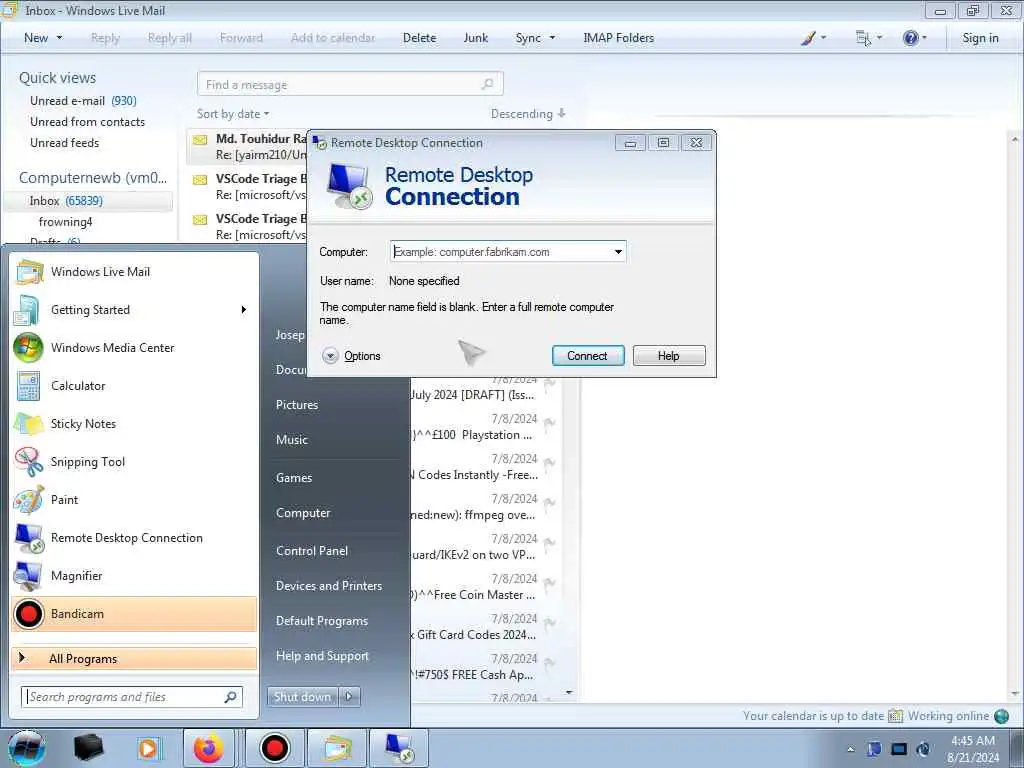Select the frowning4 folder
Viewport: 1024px width, 768px height.
coord(65,222)
